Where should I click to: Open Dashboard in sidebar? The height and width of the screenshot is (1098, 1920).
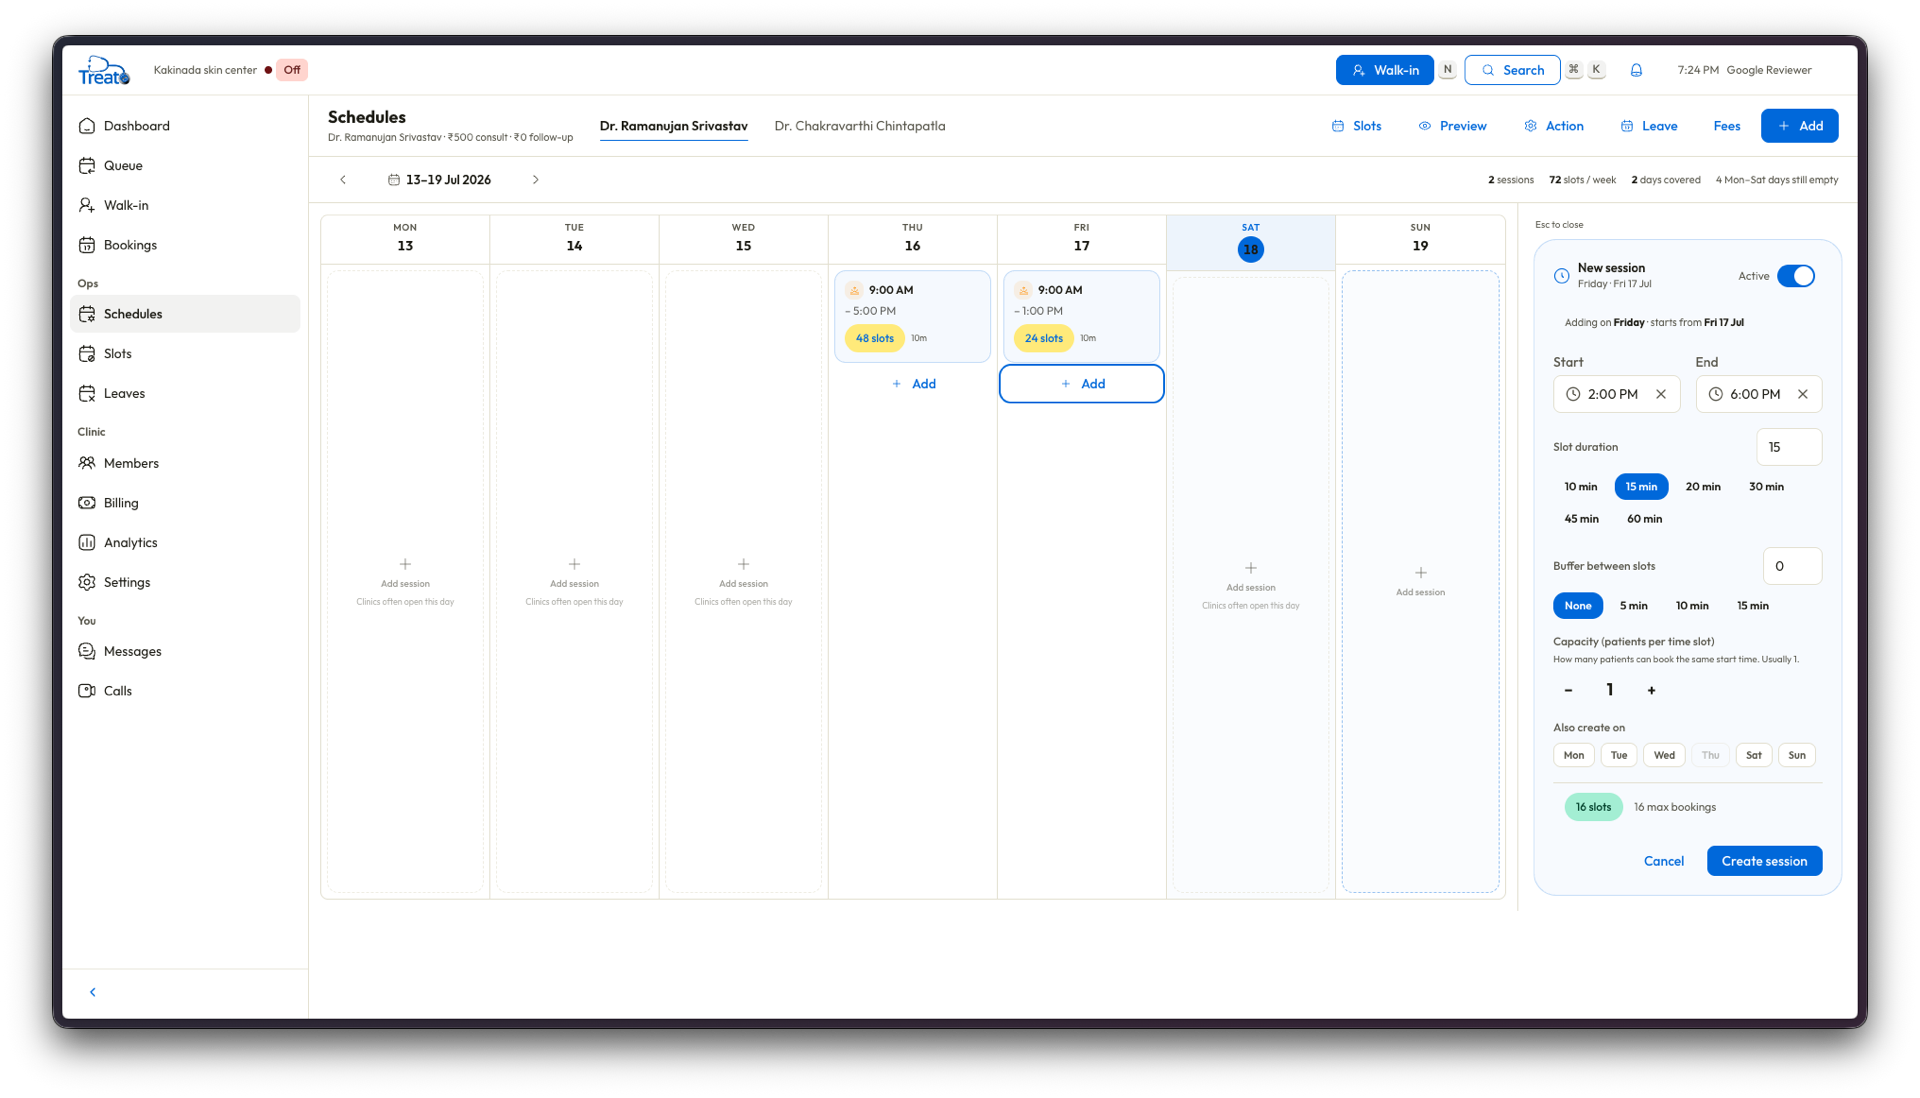click(x=185, y=126)
